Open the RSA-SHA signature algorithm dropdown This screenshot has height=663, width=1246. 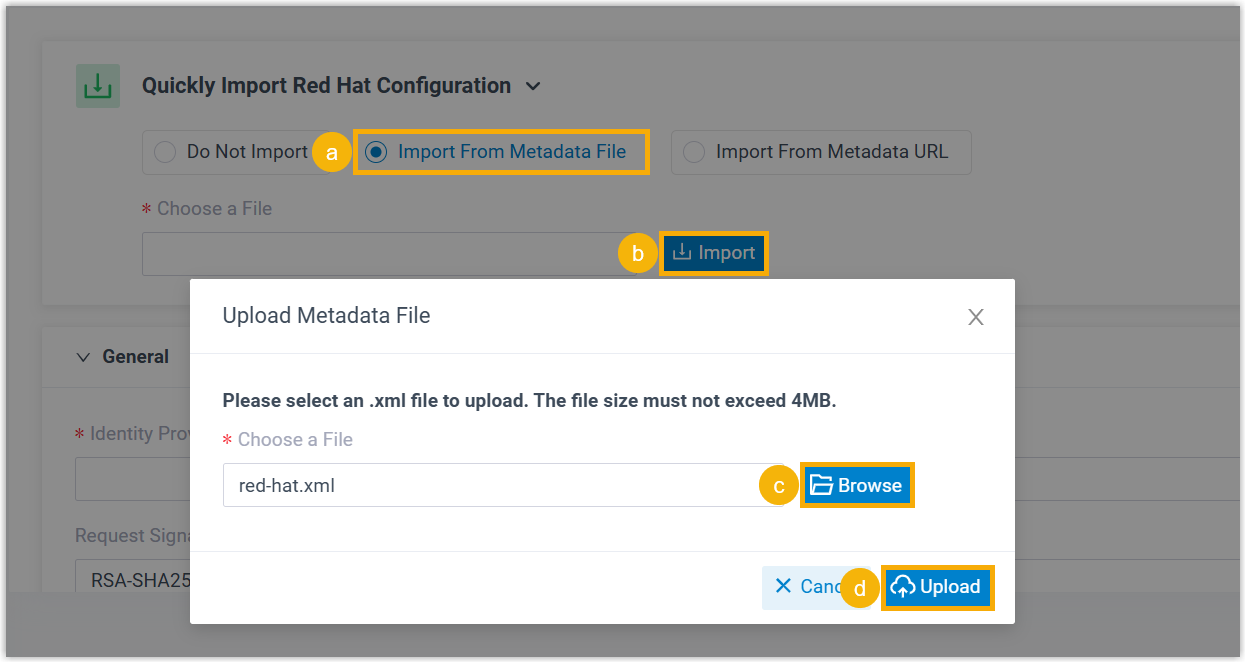coord(133,579)
